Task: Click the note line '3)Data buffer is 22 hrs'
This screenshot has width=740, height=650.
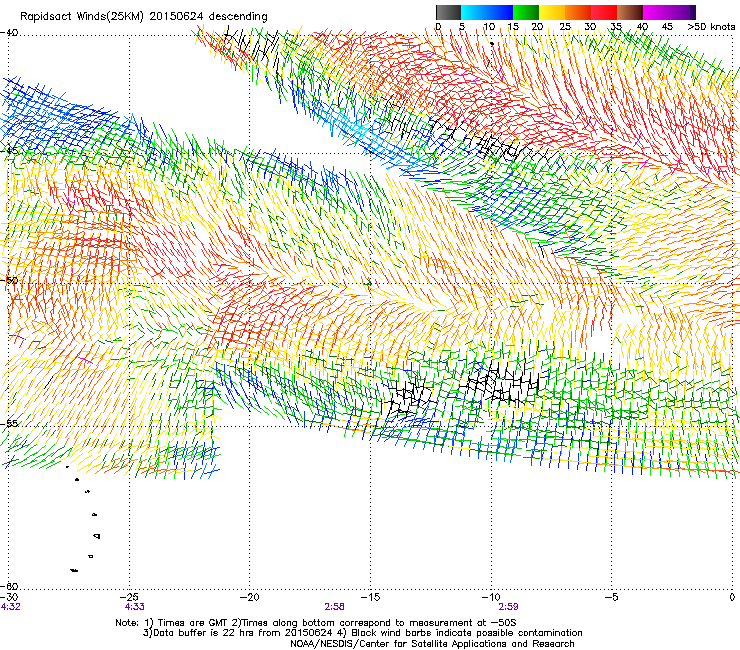Action: tap(362, 633)
